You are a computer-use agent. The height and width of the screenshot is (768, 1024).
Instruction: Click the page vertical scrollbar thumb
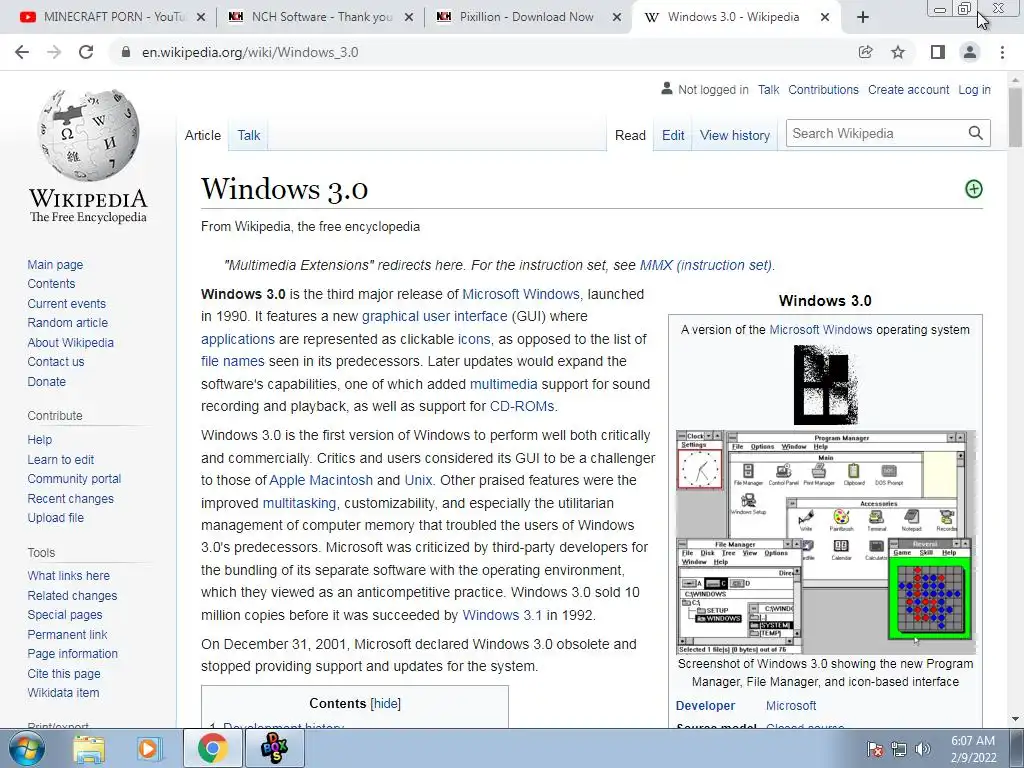click(x=1015, y=117)
